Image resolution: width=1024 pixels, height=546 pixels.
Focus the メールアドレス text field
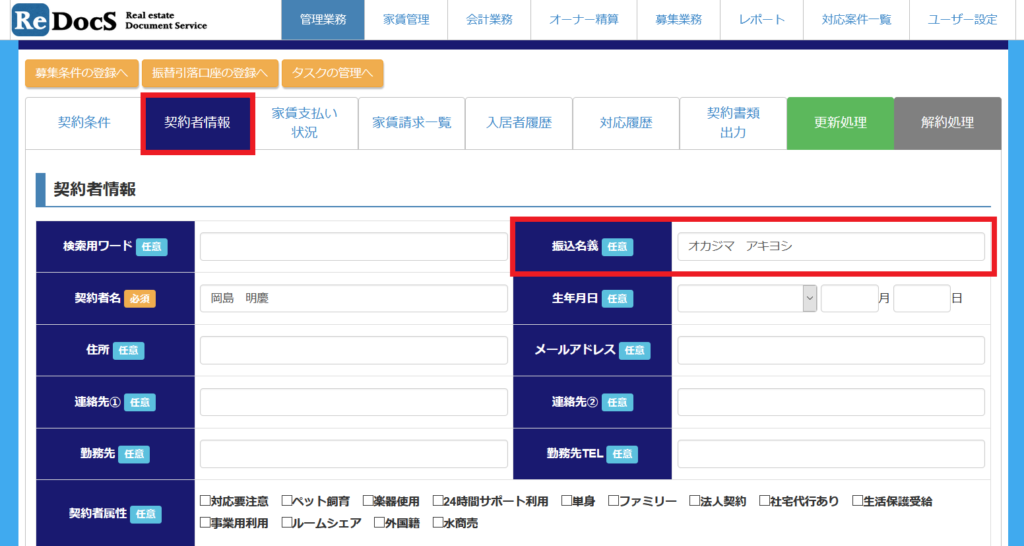point(830,350)
